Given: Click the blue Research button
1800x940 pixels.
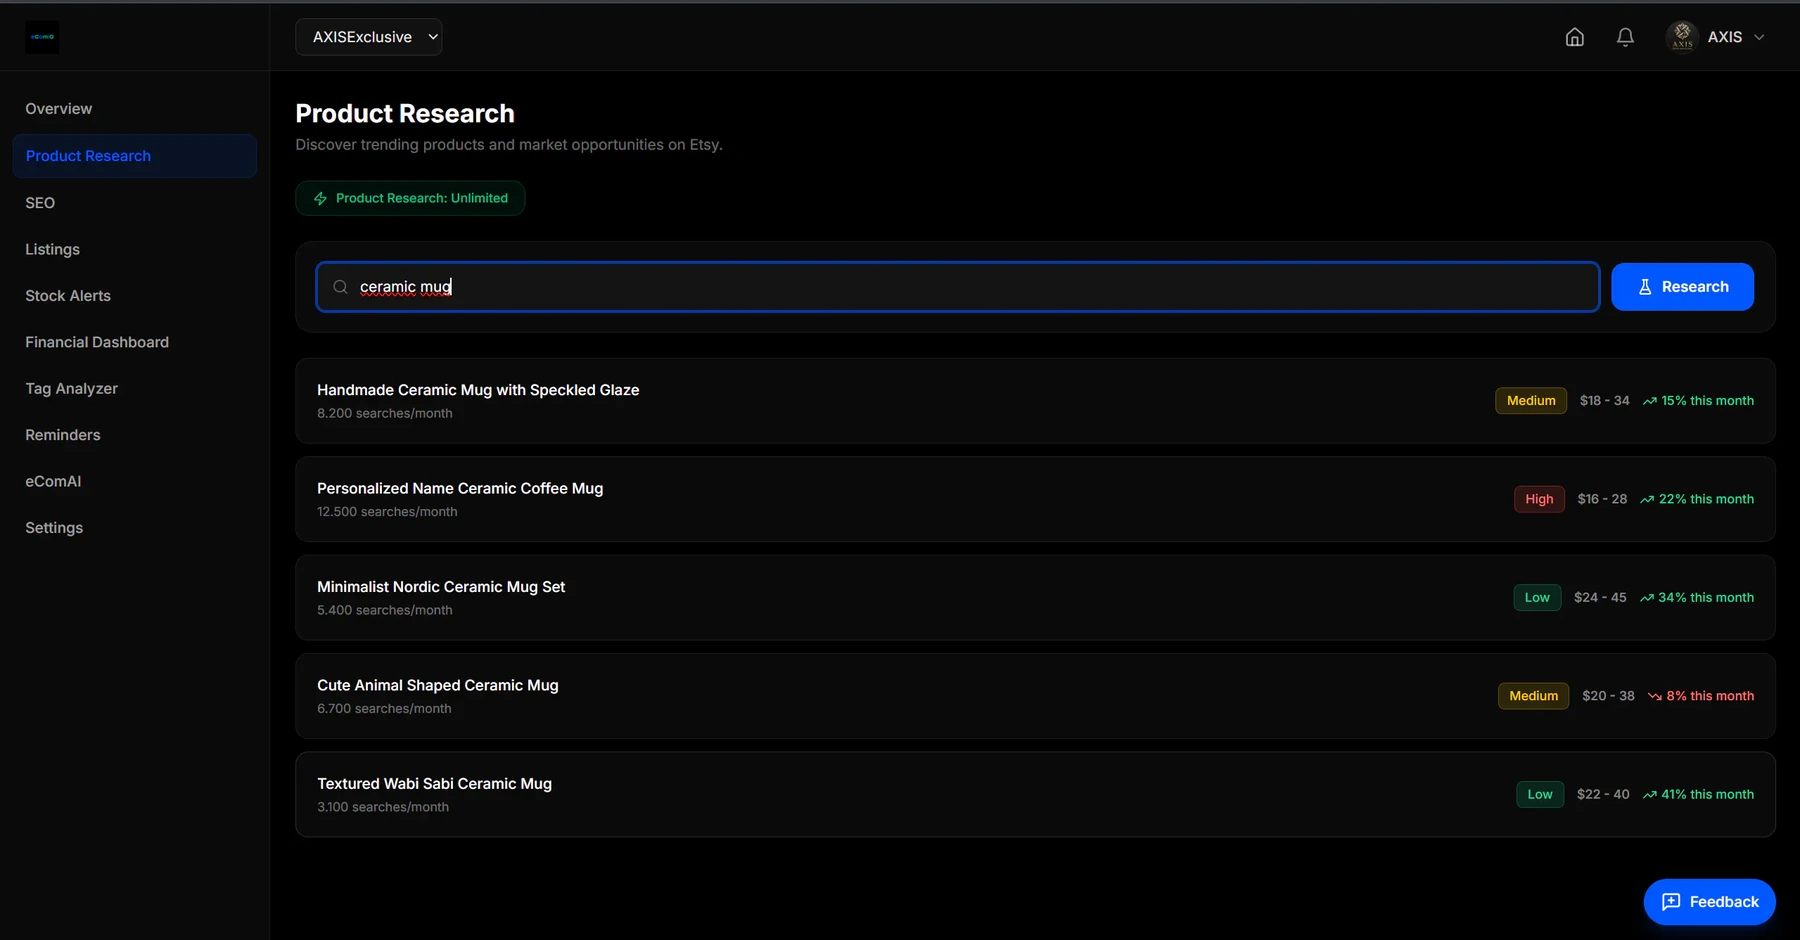Looking at the screenshot, I should click(1682, 287).
